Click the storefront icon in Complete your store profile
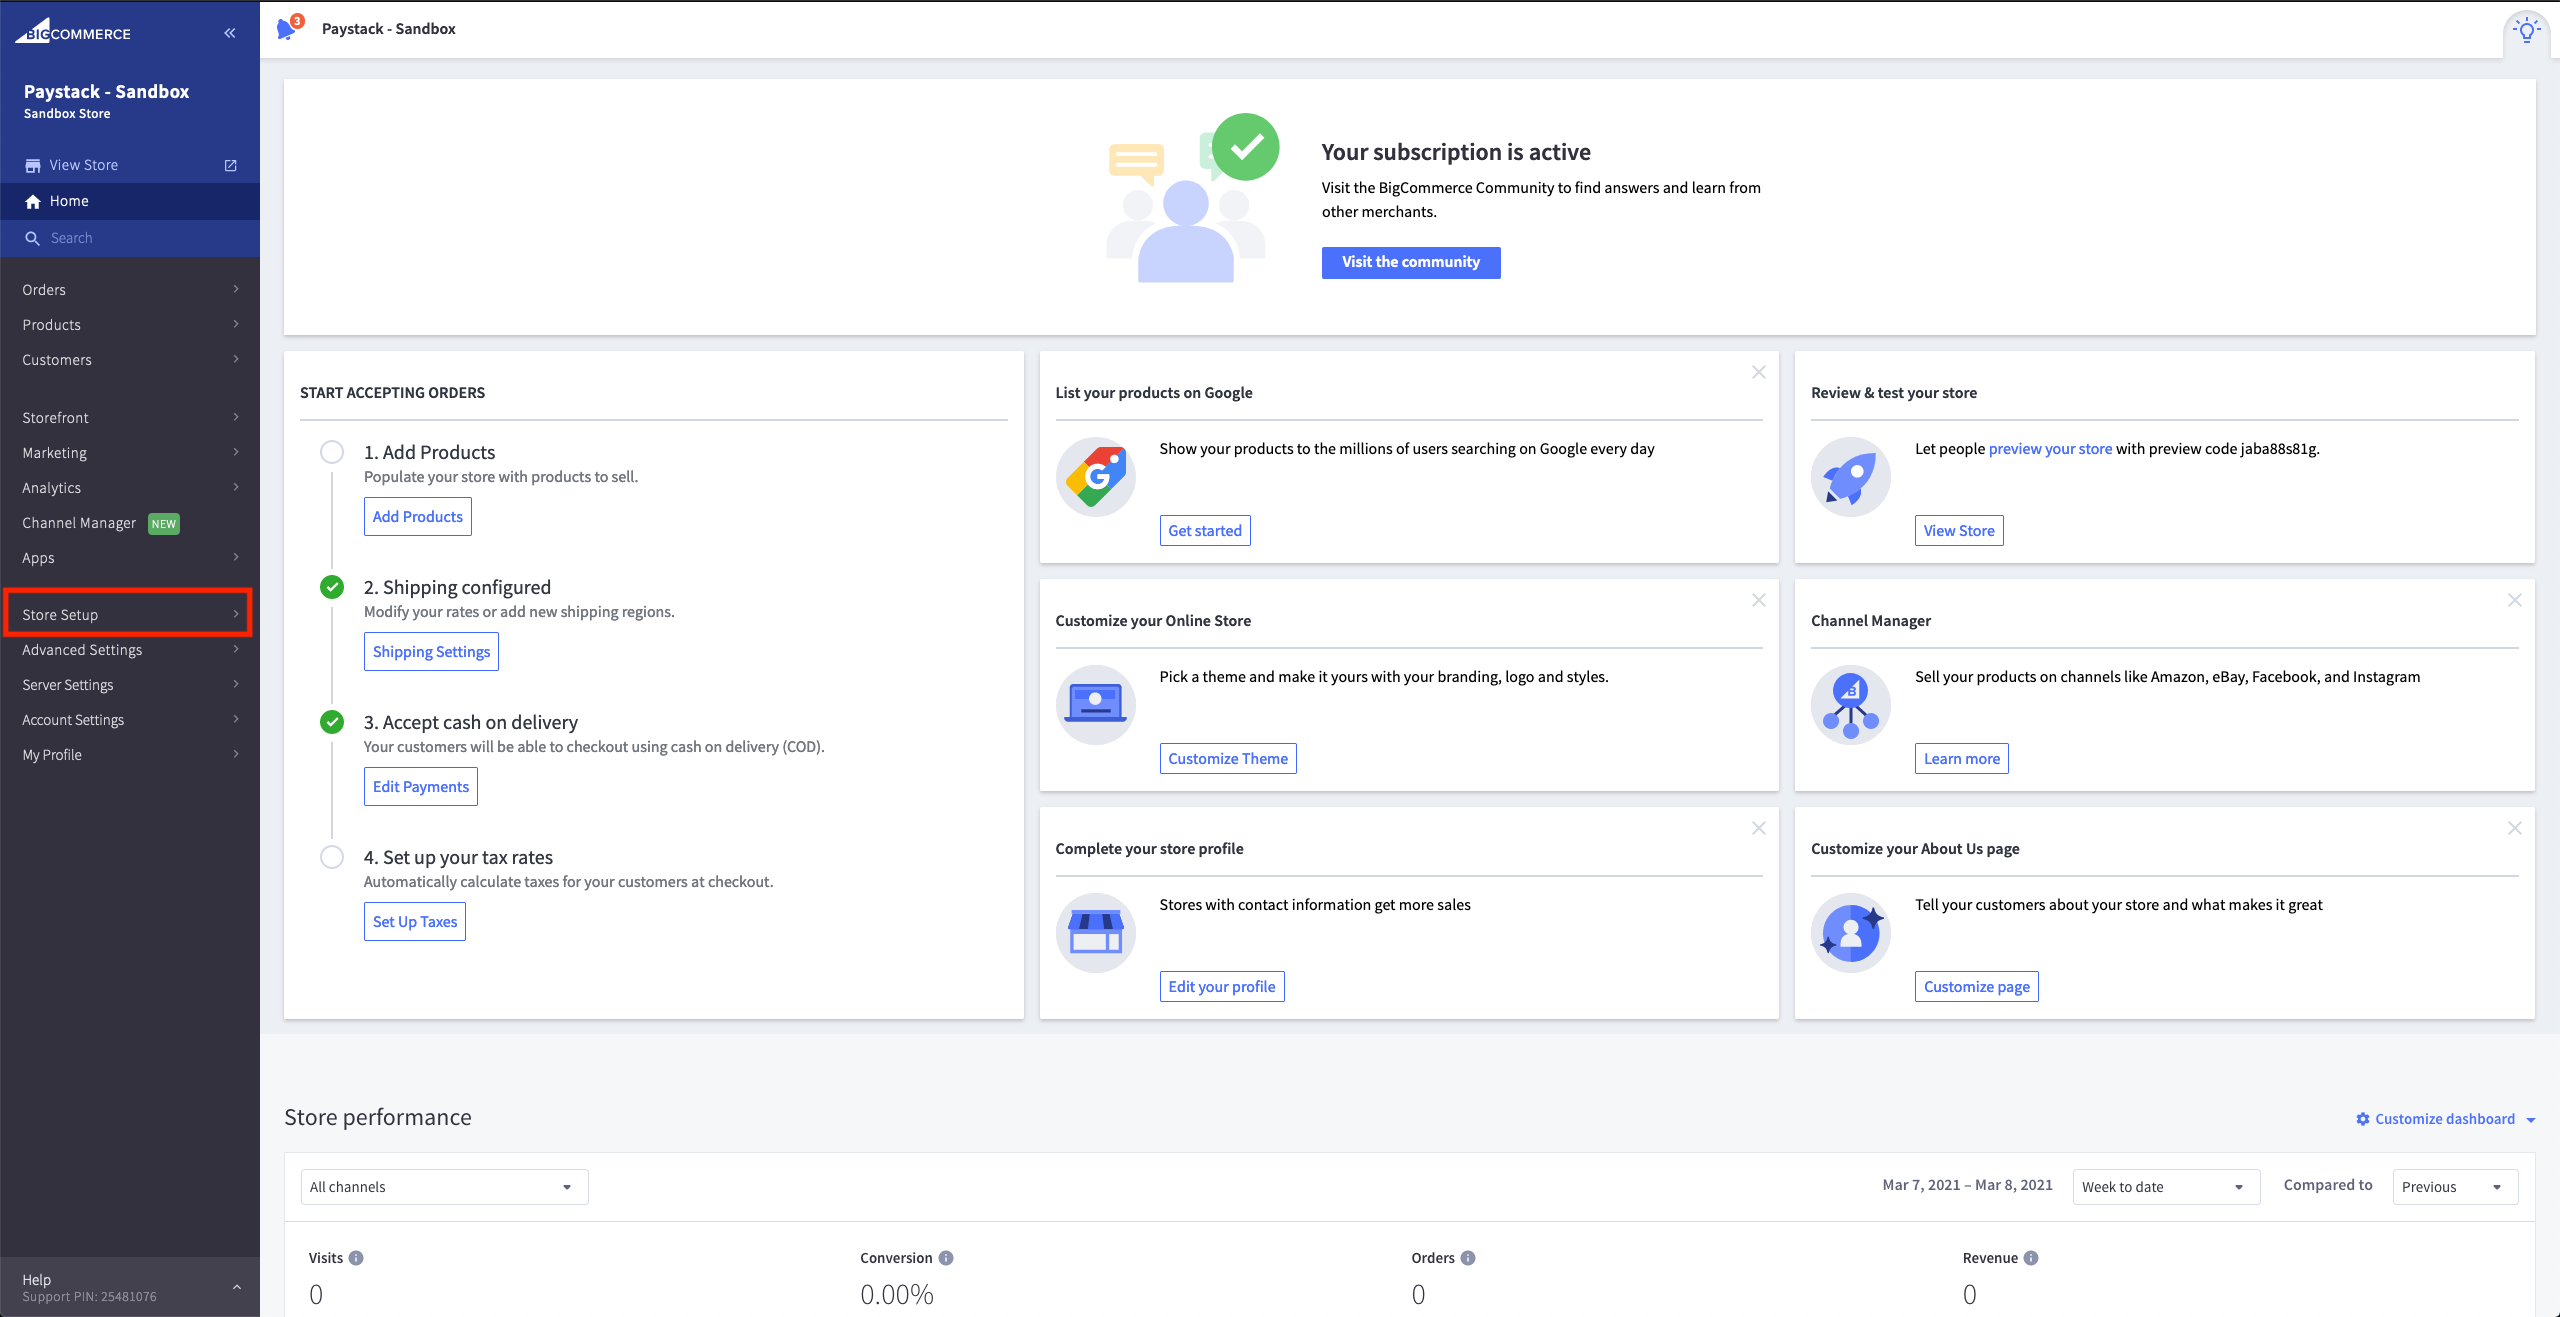 tap(1096, 933)
